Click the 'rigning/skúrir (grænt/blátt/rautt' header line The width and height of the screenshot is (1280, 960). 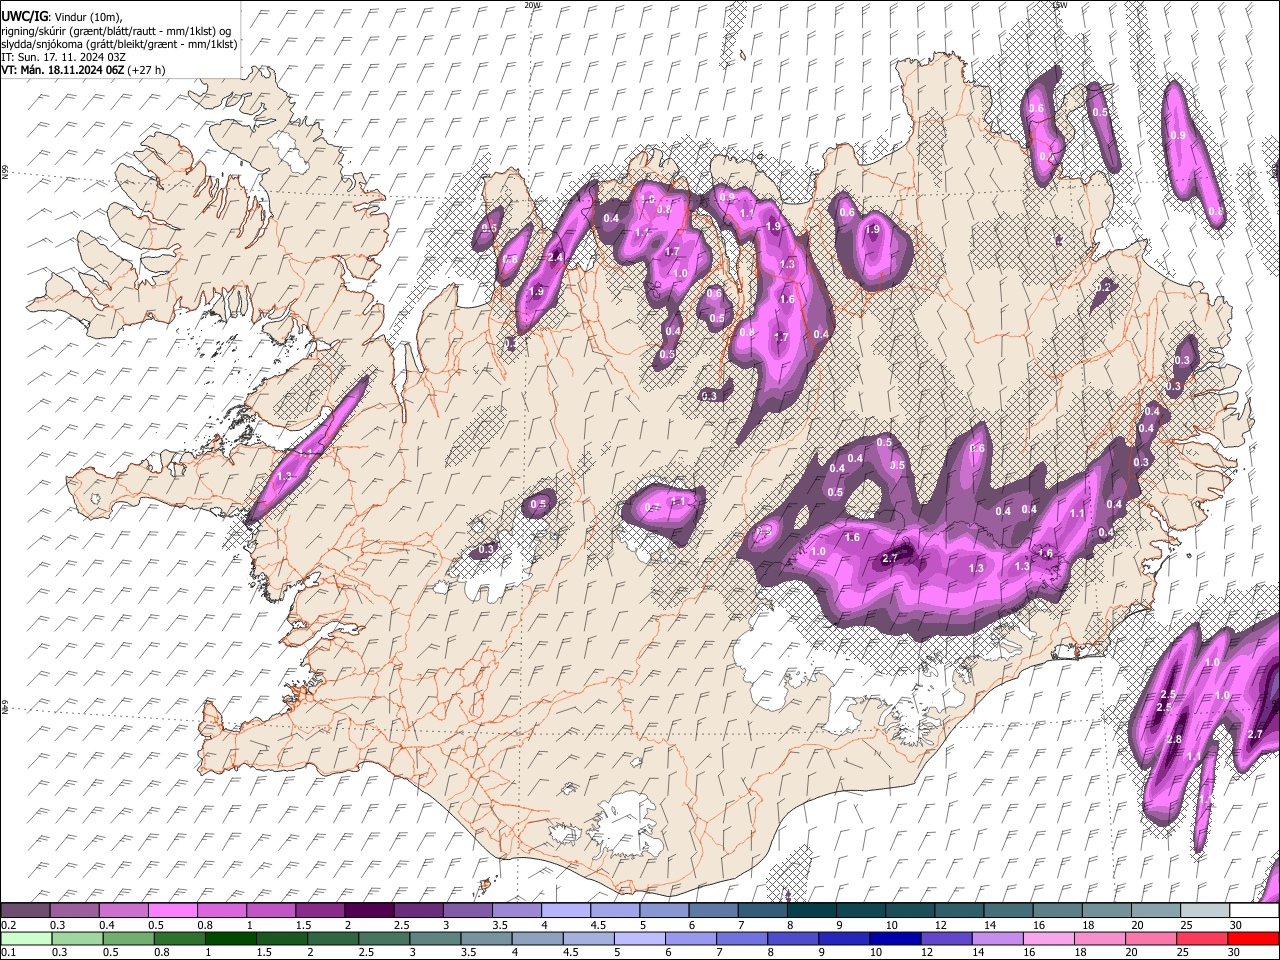coord(116,31)
